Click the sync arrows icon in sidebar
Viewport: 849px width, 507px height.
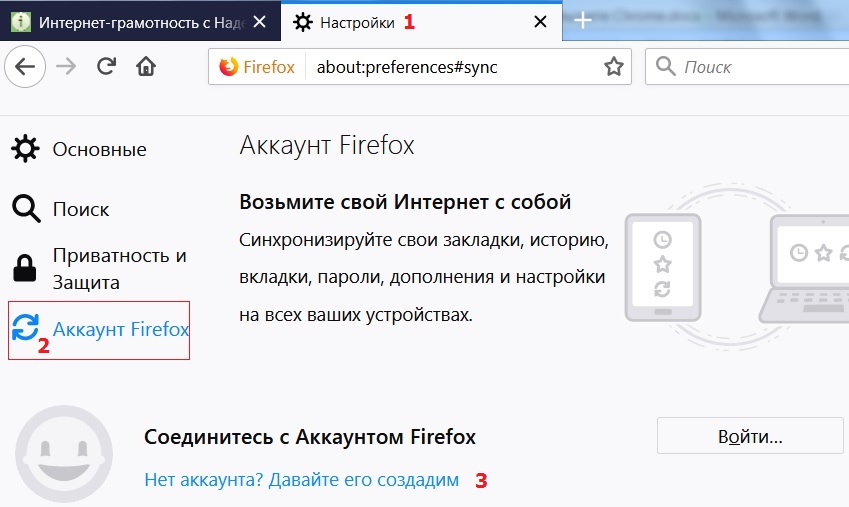[25, 327]
